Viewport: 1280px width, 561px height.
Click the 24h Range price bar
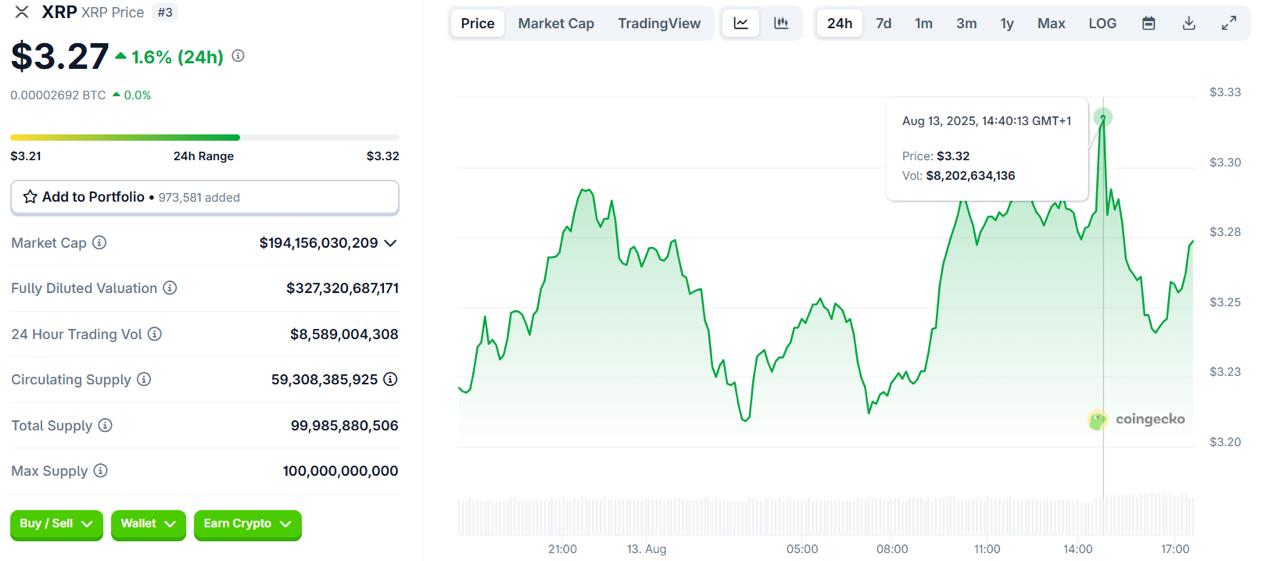204,137
